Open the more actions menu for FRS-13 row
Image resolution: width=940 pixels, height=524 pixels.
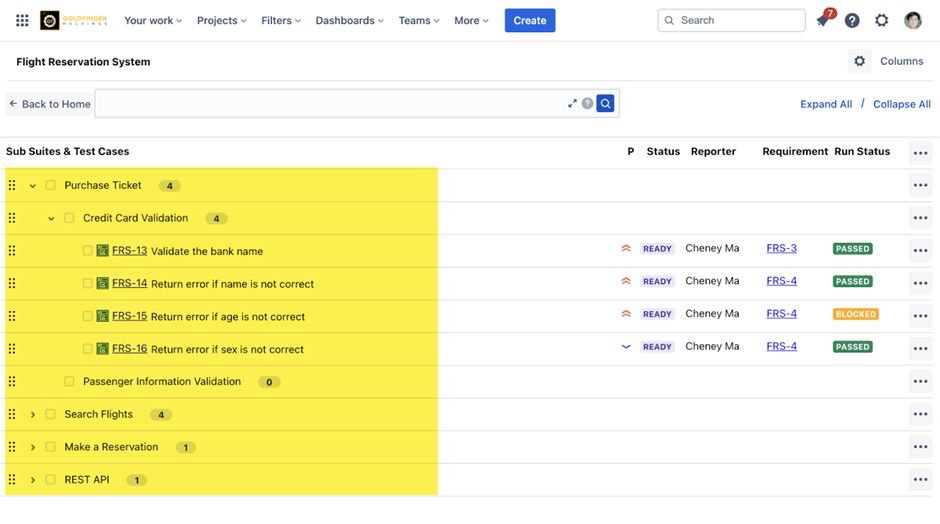click(920, 251)
